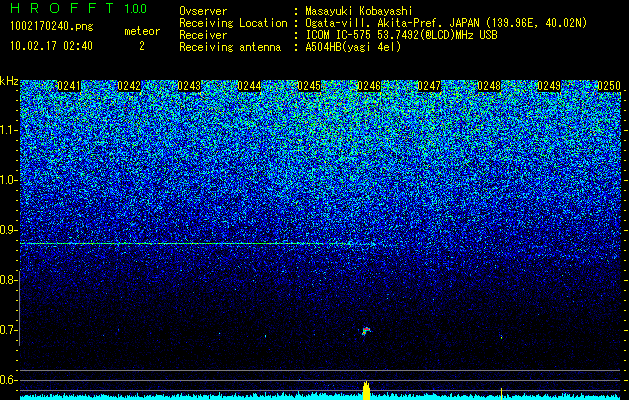The height and width of the screenshot is (400, 629).
Task: Click the bright meteor echo near 0.7 kHz
Action: (x=366, y=331)
